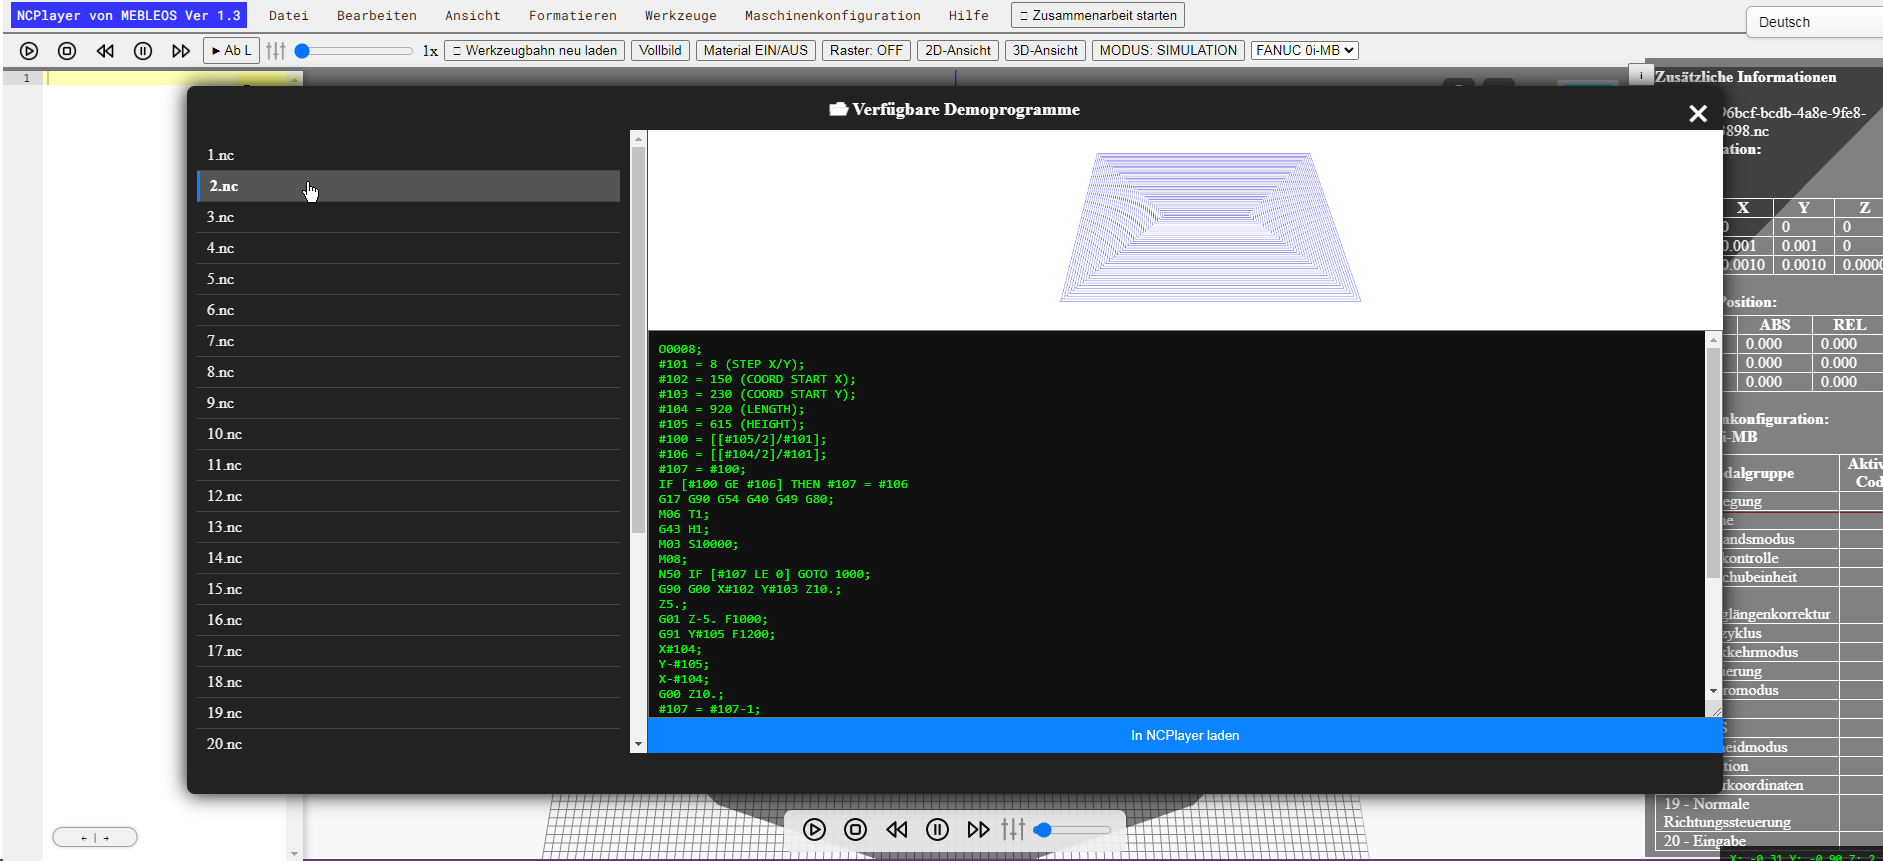Screen dimensions: 1883x861
Task: Open the Ansicht menu
Action: click(473, 15)
